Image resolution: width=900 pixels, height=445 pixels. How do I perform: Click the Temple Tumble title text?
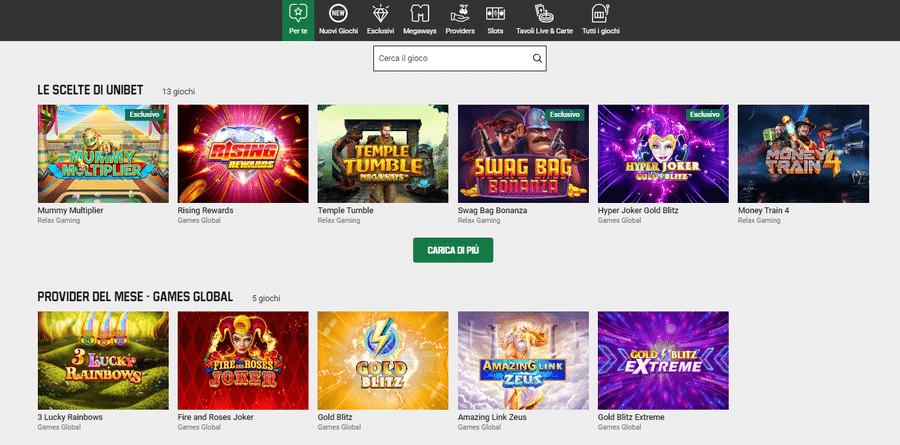tap(346, 211)
